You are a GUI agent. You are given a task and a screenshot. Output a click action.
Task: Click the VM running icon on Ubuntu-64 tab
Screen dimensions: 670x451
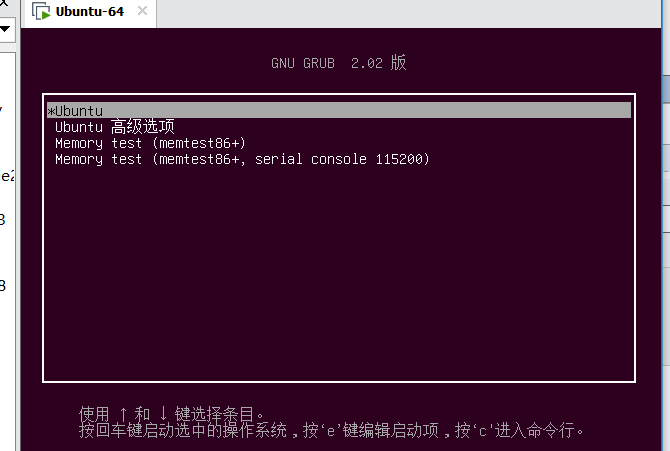(42, 13)
